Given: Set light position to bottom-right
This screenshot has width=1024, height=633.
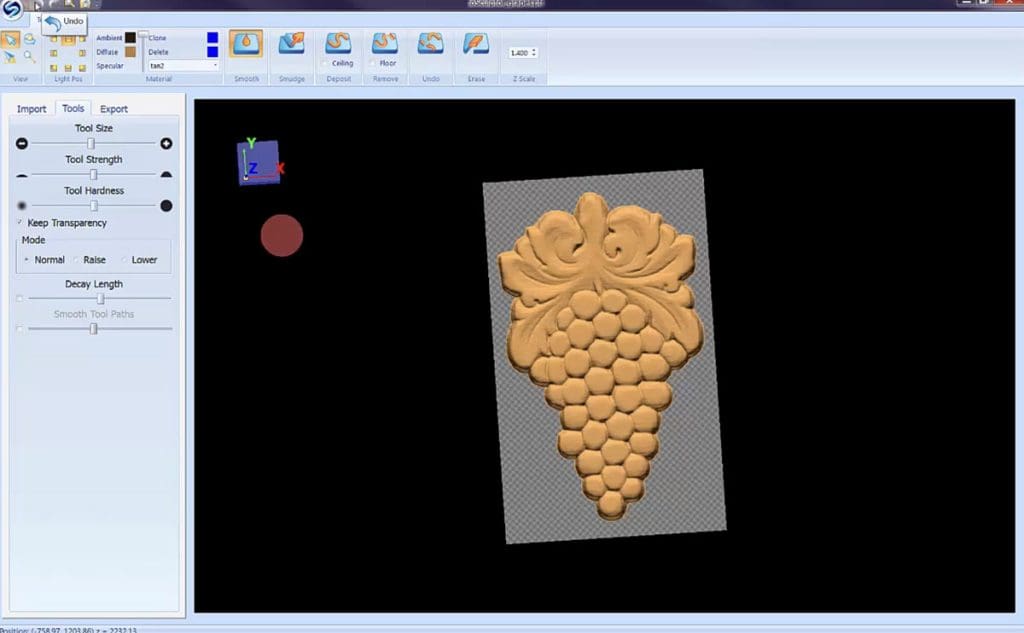Looking at the screenshot, I should click(82, 68).
